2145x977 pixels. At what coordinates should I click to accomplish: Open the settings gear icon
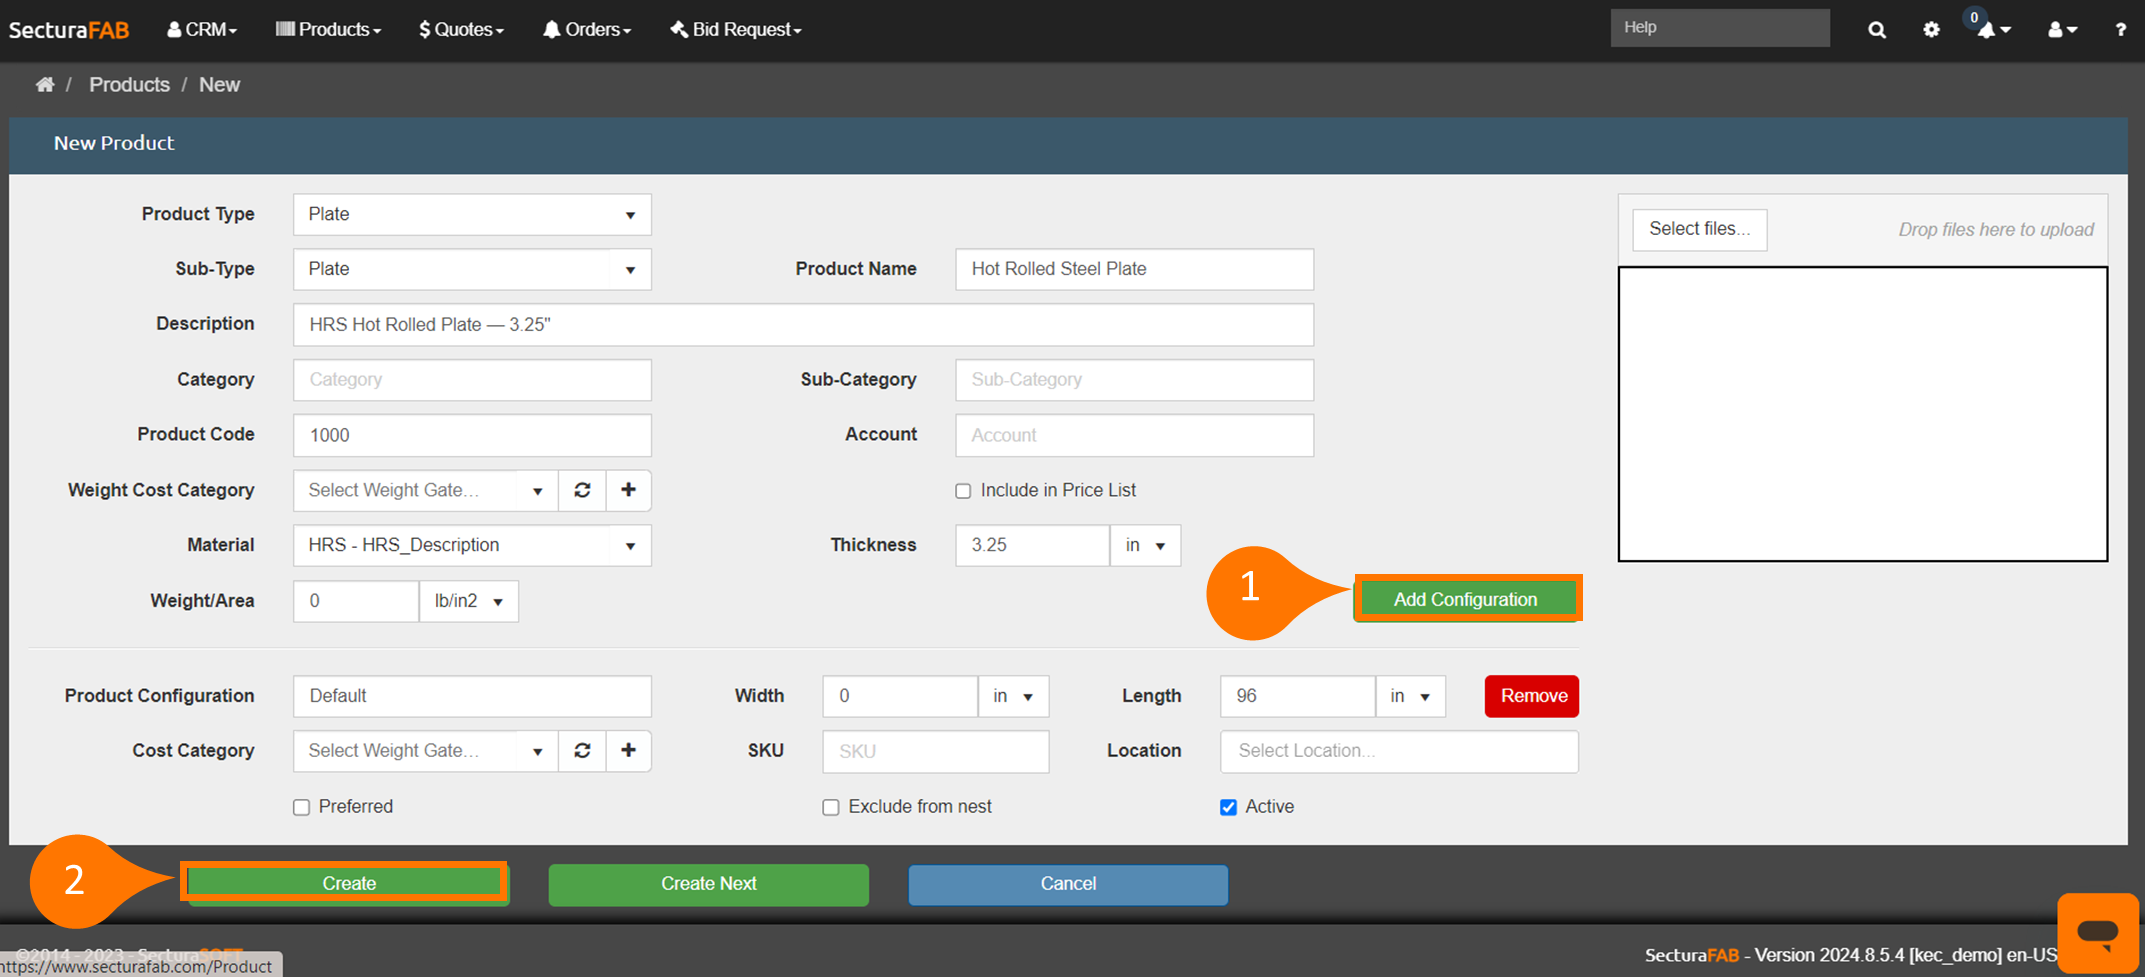tap(1931, 30)
